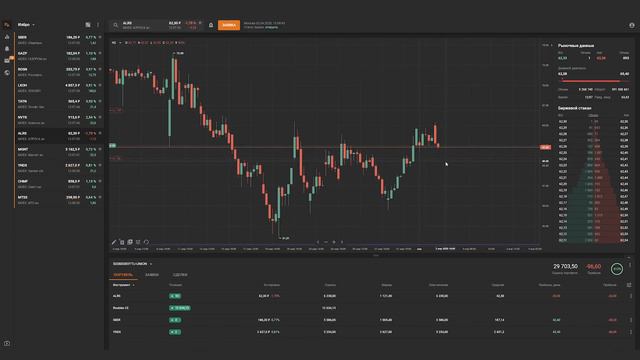640x360 pixels.
Task: Switch to the first portfolio tab (orange)
Action: (123, 275)
